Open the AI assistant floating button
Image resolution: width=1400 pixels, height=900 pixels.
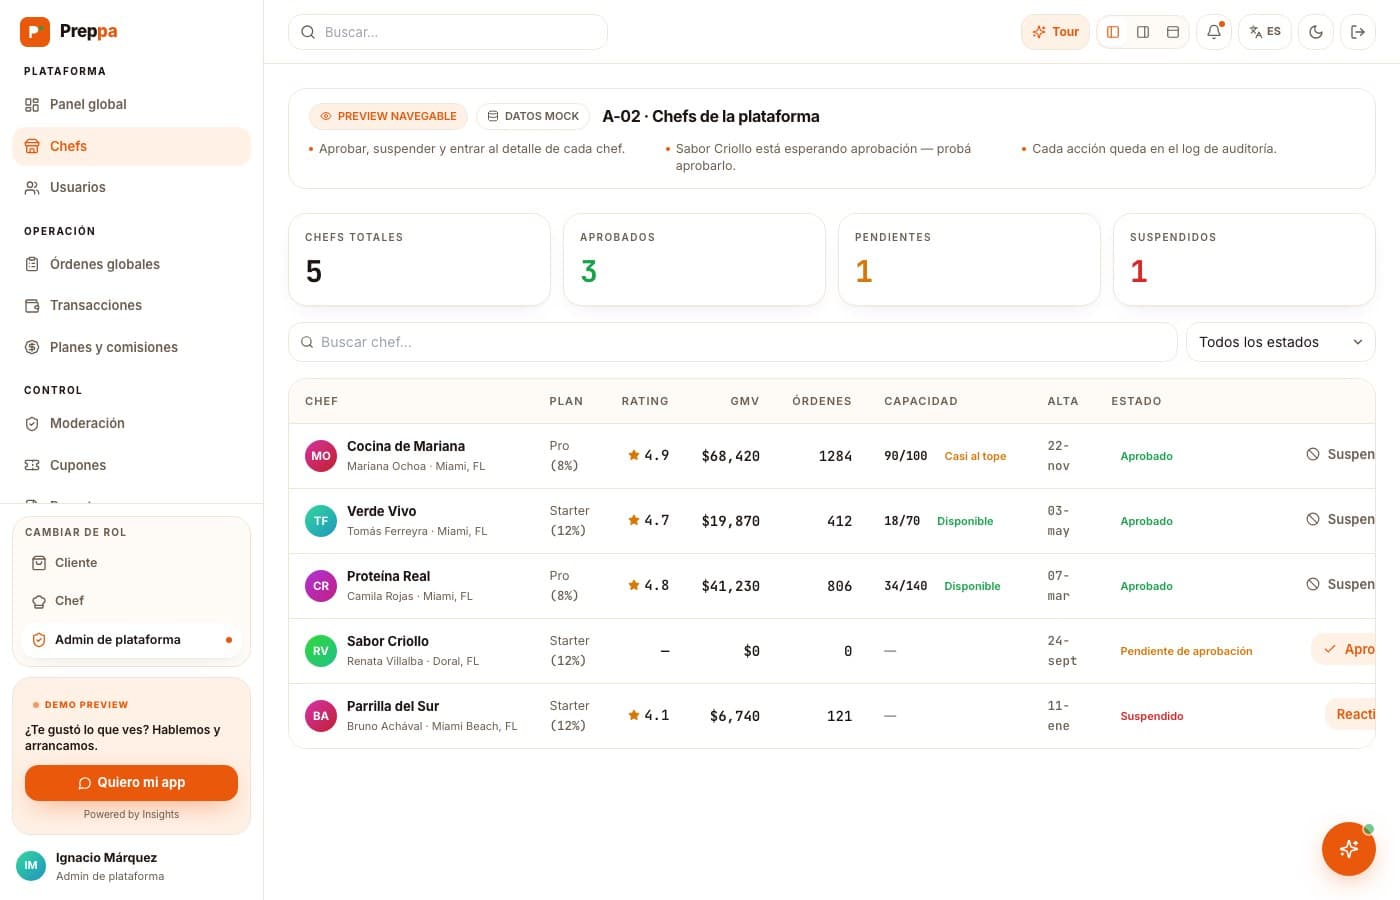(1348, 849)
